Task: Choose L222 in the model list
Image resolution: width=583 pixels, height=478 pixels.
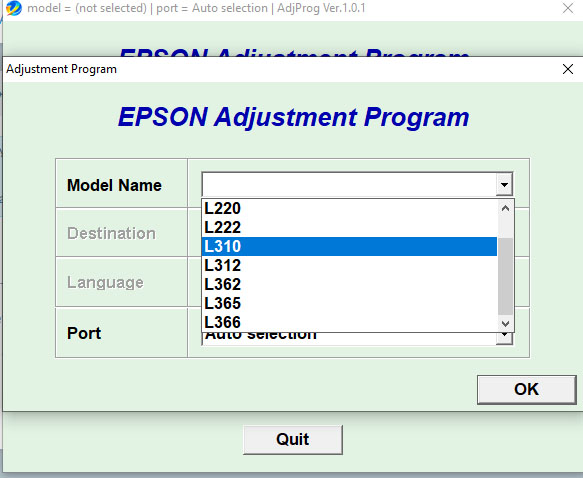Action: point(349,227)
